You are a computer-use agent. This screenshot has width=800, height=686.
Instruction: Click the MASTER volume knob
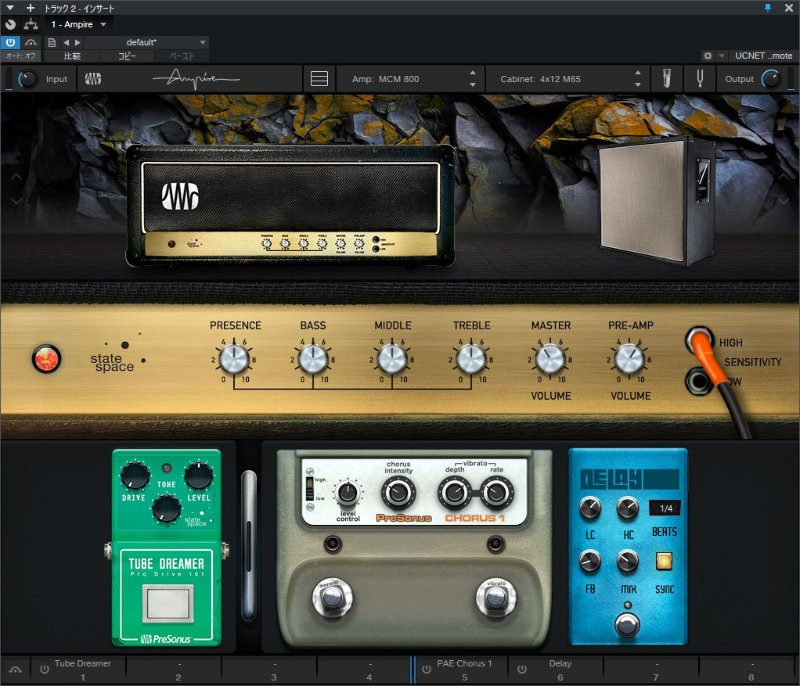coord(550,359)
